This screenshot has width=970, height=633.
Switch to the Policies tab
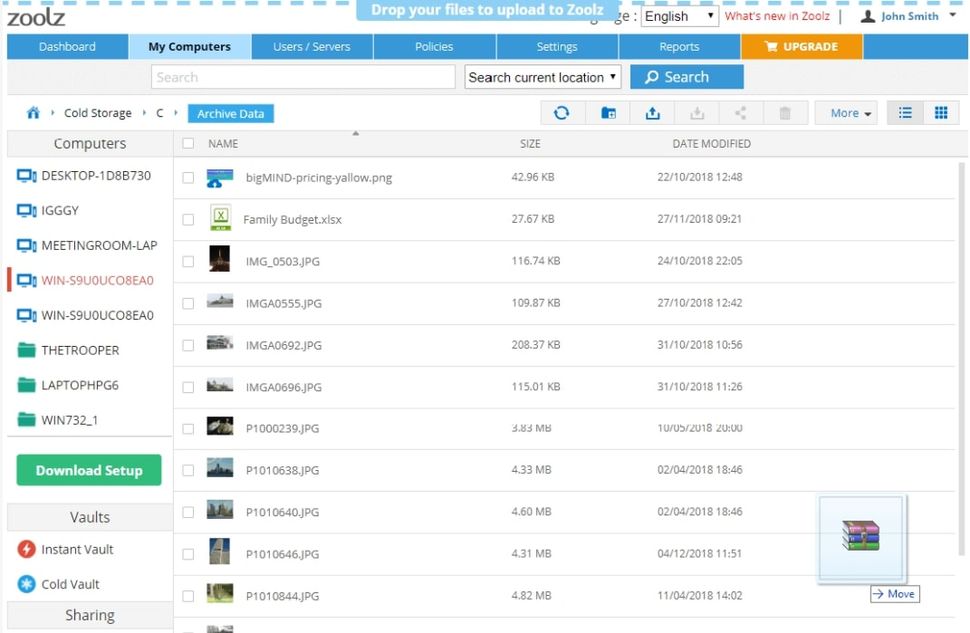pos(433,46)
